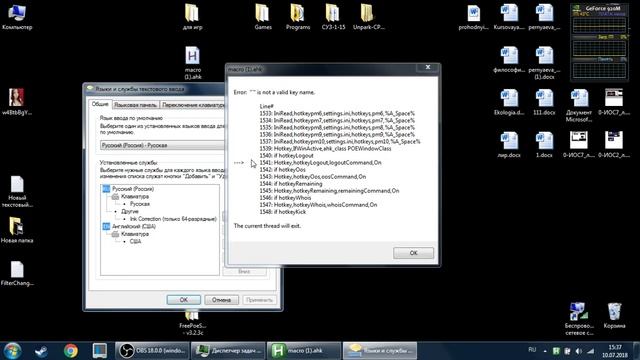Viewport: 640px width, 360px height.
Task: Open the prohodnyi Word document
Action: pyautogui.click(x=473, y=17)
